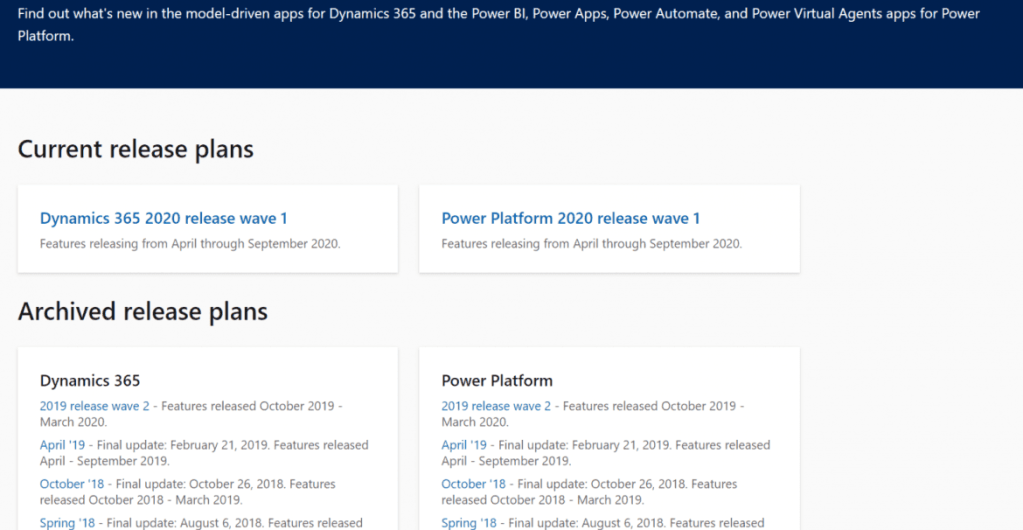The image size is (1023, 530).
Task: Click description under Power Platform 2020 wave 1
Action: click(592, 243)
